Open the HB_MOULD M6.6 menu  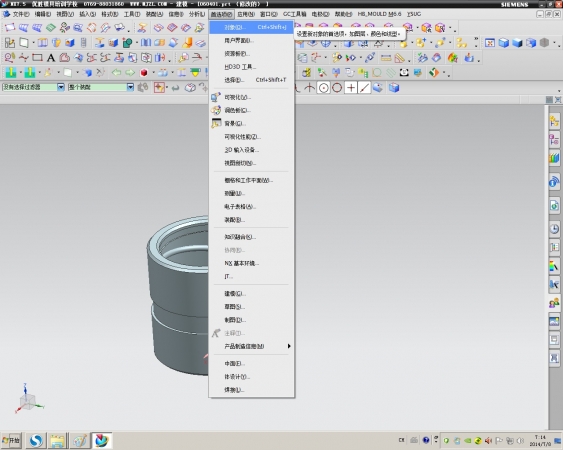click(x=380, y=14)
